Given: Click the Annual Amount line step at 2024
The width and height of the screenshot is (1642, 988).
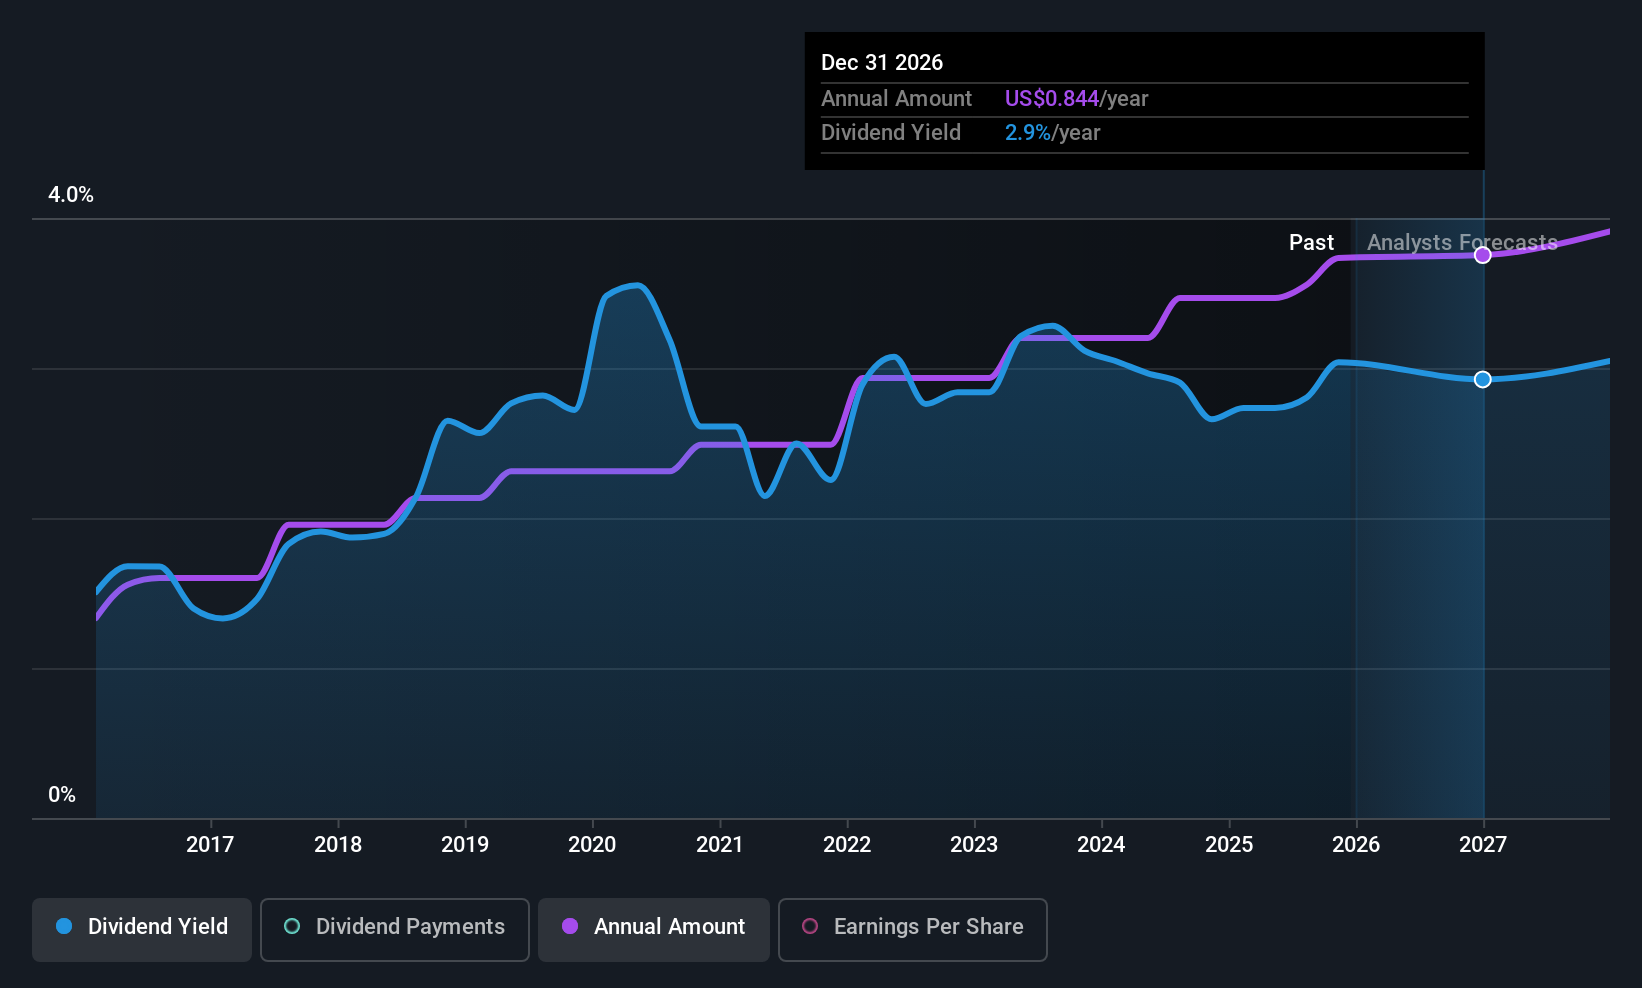Looking at the screenshot, I should (1101, 337).
